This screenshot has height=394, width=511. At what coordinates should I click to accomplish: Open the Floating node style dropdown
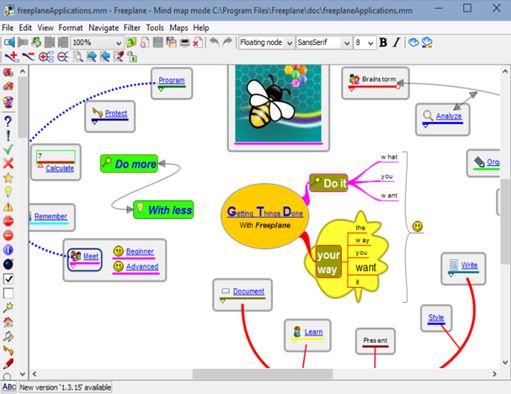tap(266, 43)
